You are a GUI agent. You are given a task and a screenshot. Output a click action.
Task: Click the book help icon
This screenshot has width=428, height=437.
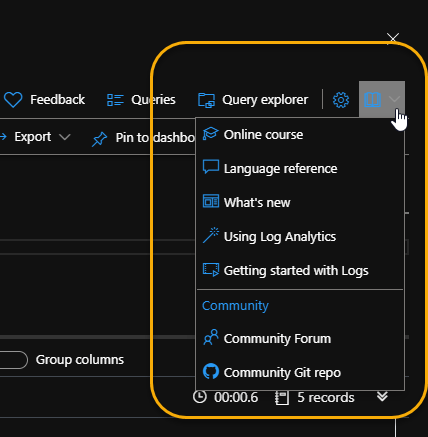click(x=372, y=100)
